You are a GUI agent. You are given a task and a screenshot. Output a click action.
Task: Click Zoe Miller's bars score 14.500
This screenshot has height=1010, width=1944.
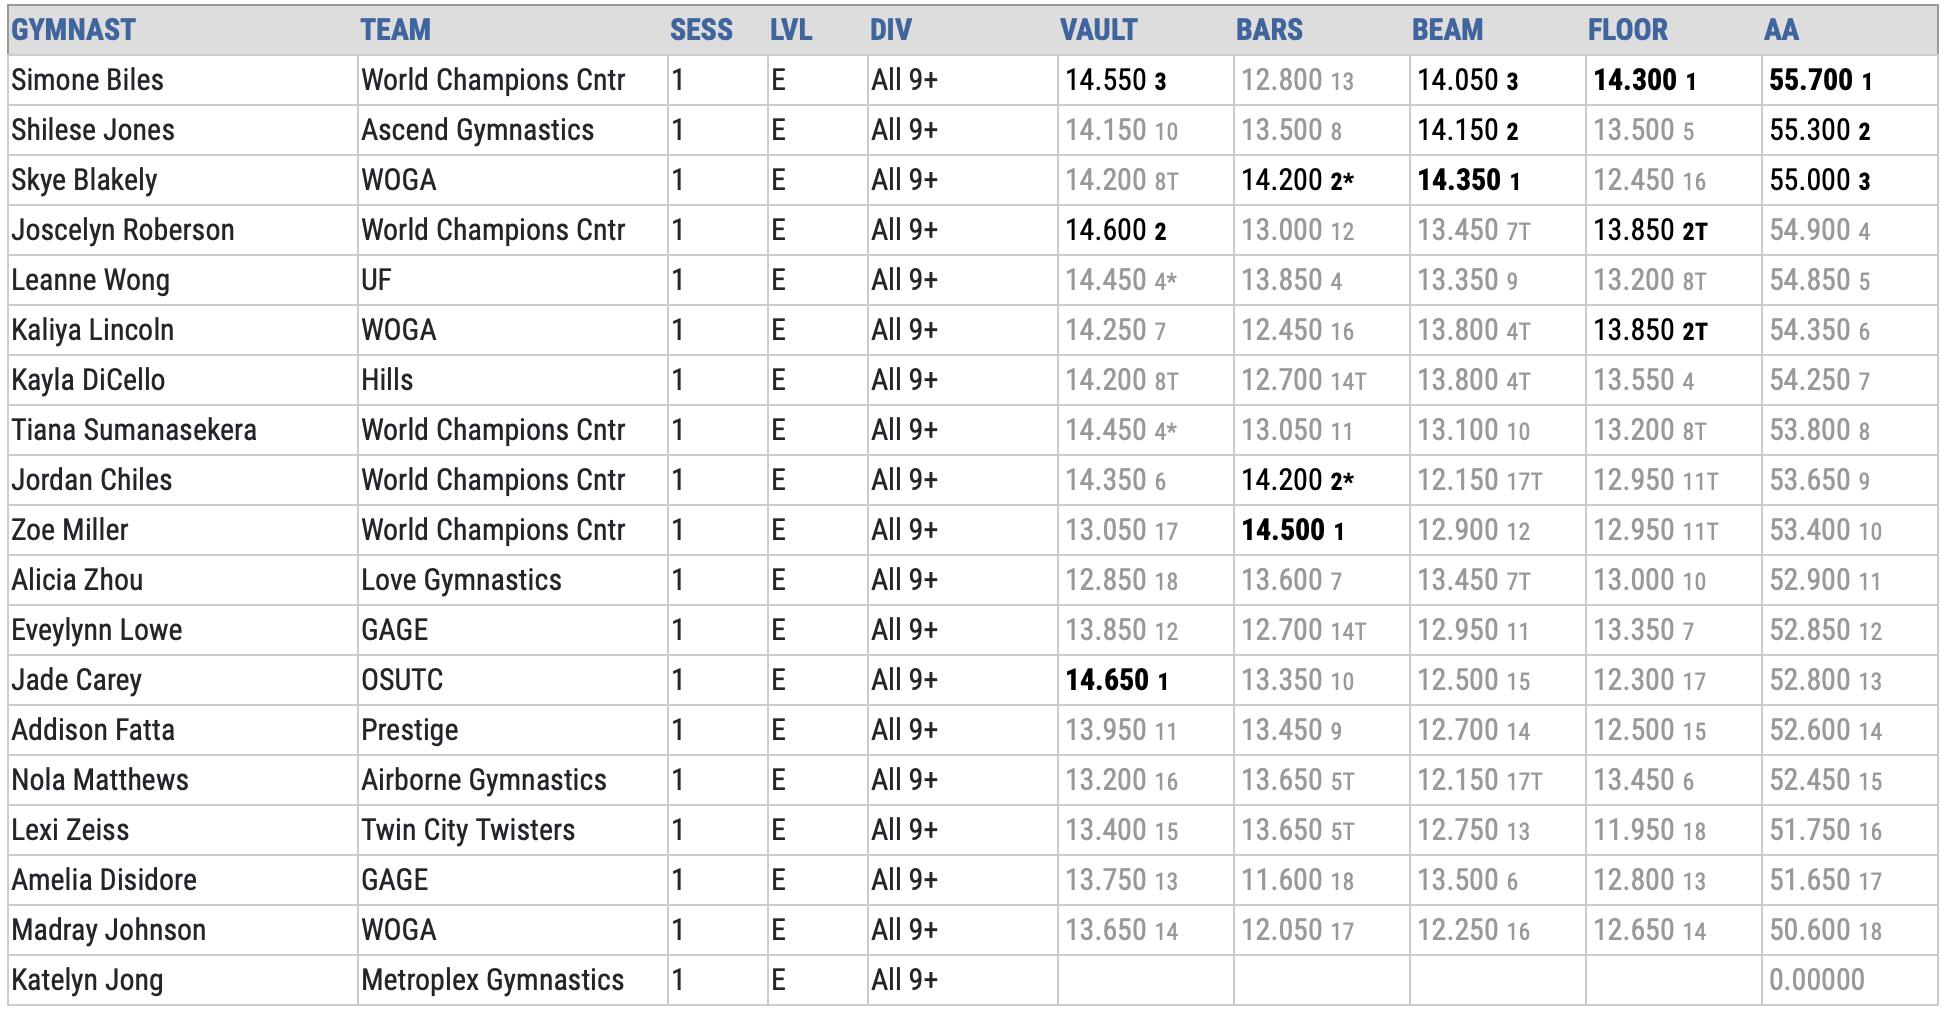(x=1283, y=530)
